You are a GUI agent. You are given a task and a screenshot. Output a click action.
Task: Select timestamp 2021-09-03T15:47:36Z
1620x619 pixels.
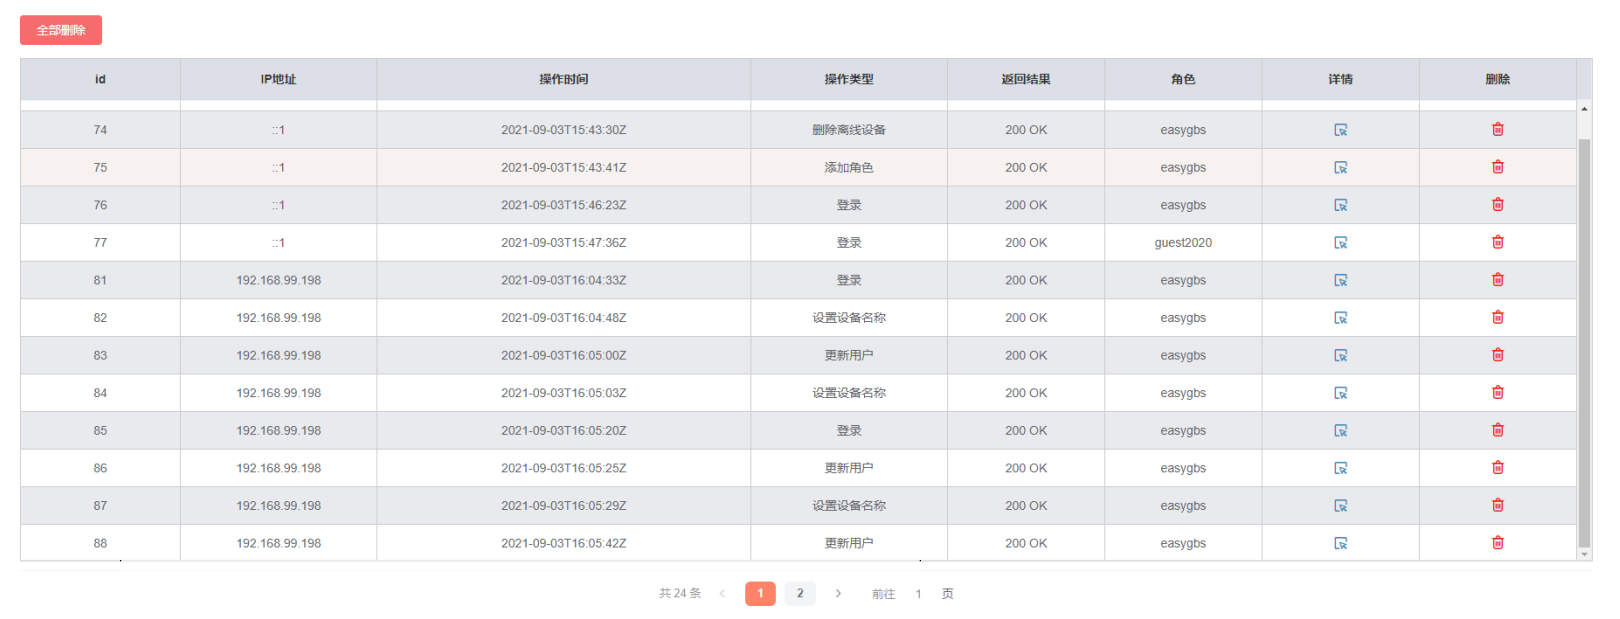tap(564, 243)
